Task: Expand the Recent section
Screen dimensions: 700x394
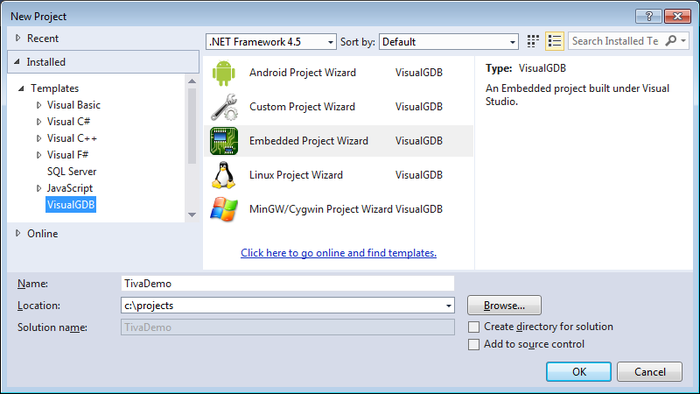Action: click(x=18, y=38)
